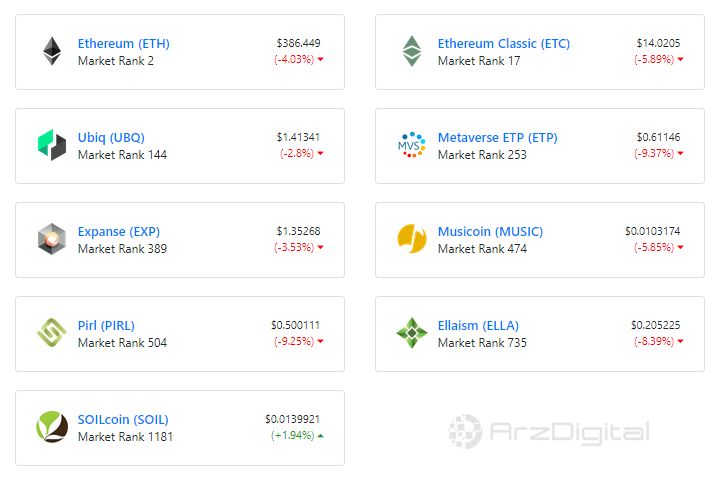Click the Market Rank 1181 text
The width and height of the screenshot is (716, 478).
(125, 437)
